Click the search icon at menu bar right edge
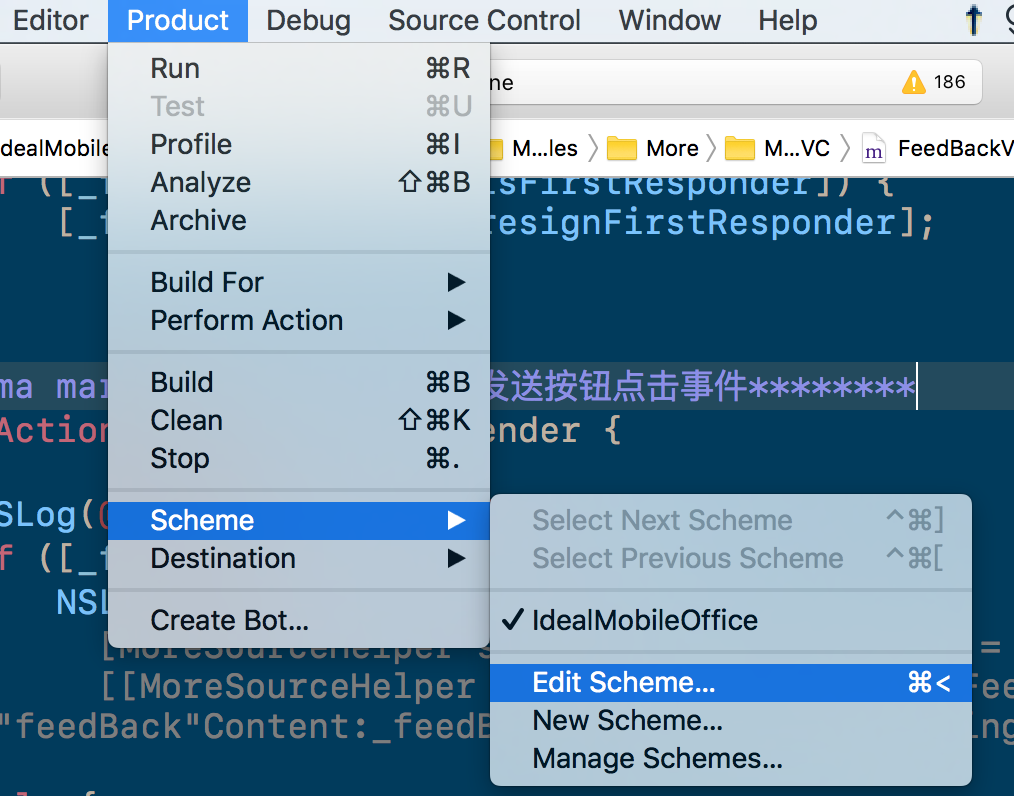The width and height of the screenshot is (1014, 796). pos(1007,19)
